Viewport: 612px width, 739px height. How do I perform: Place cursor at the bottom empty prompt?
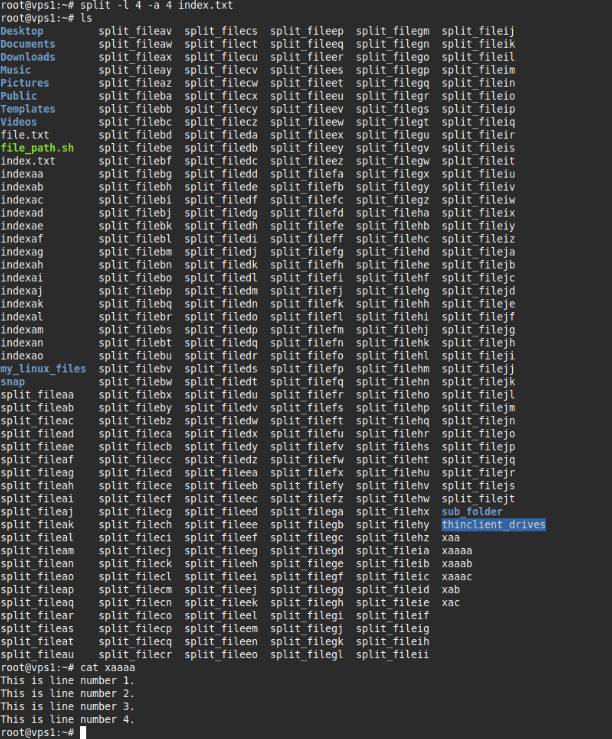[86, 732]
